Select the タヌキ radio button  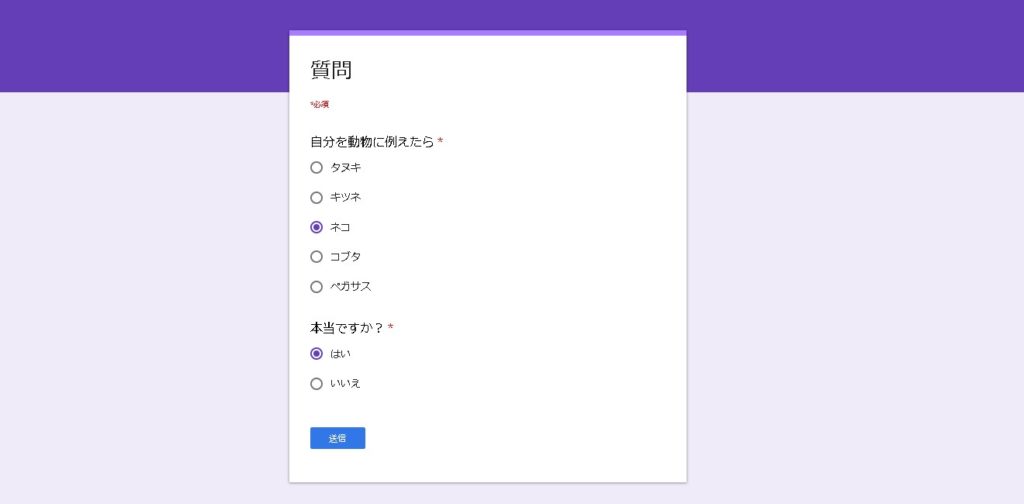click(x=317, y=168)
